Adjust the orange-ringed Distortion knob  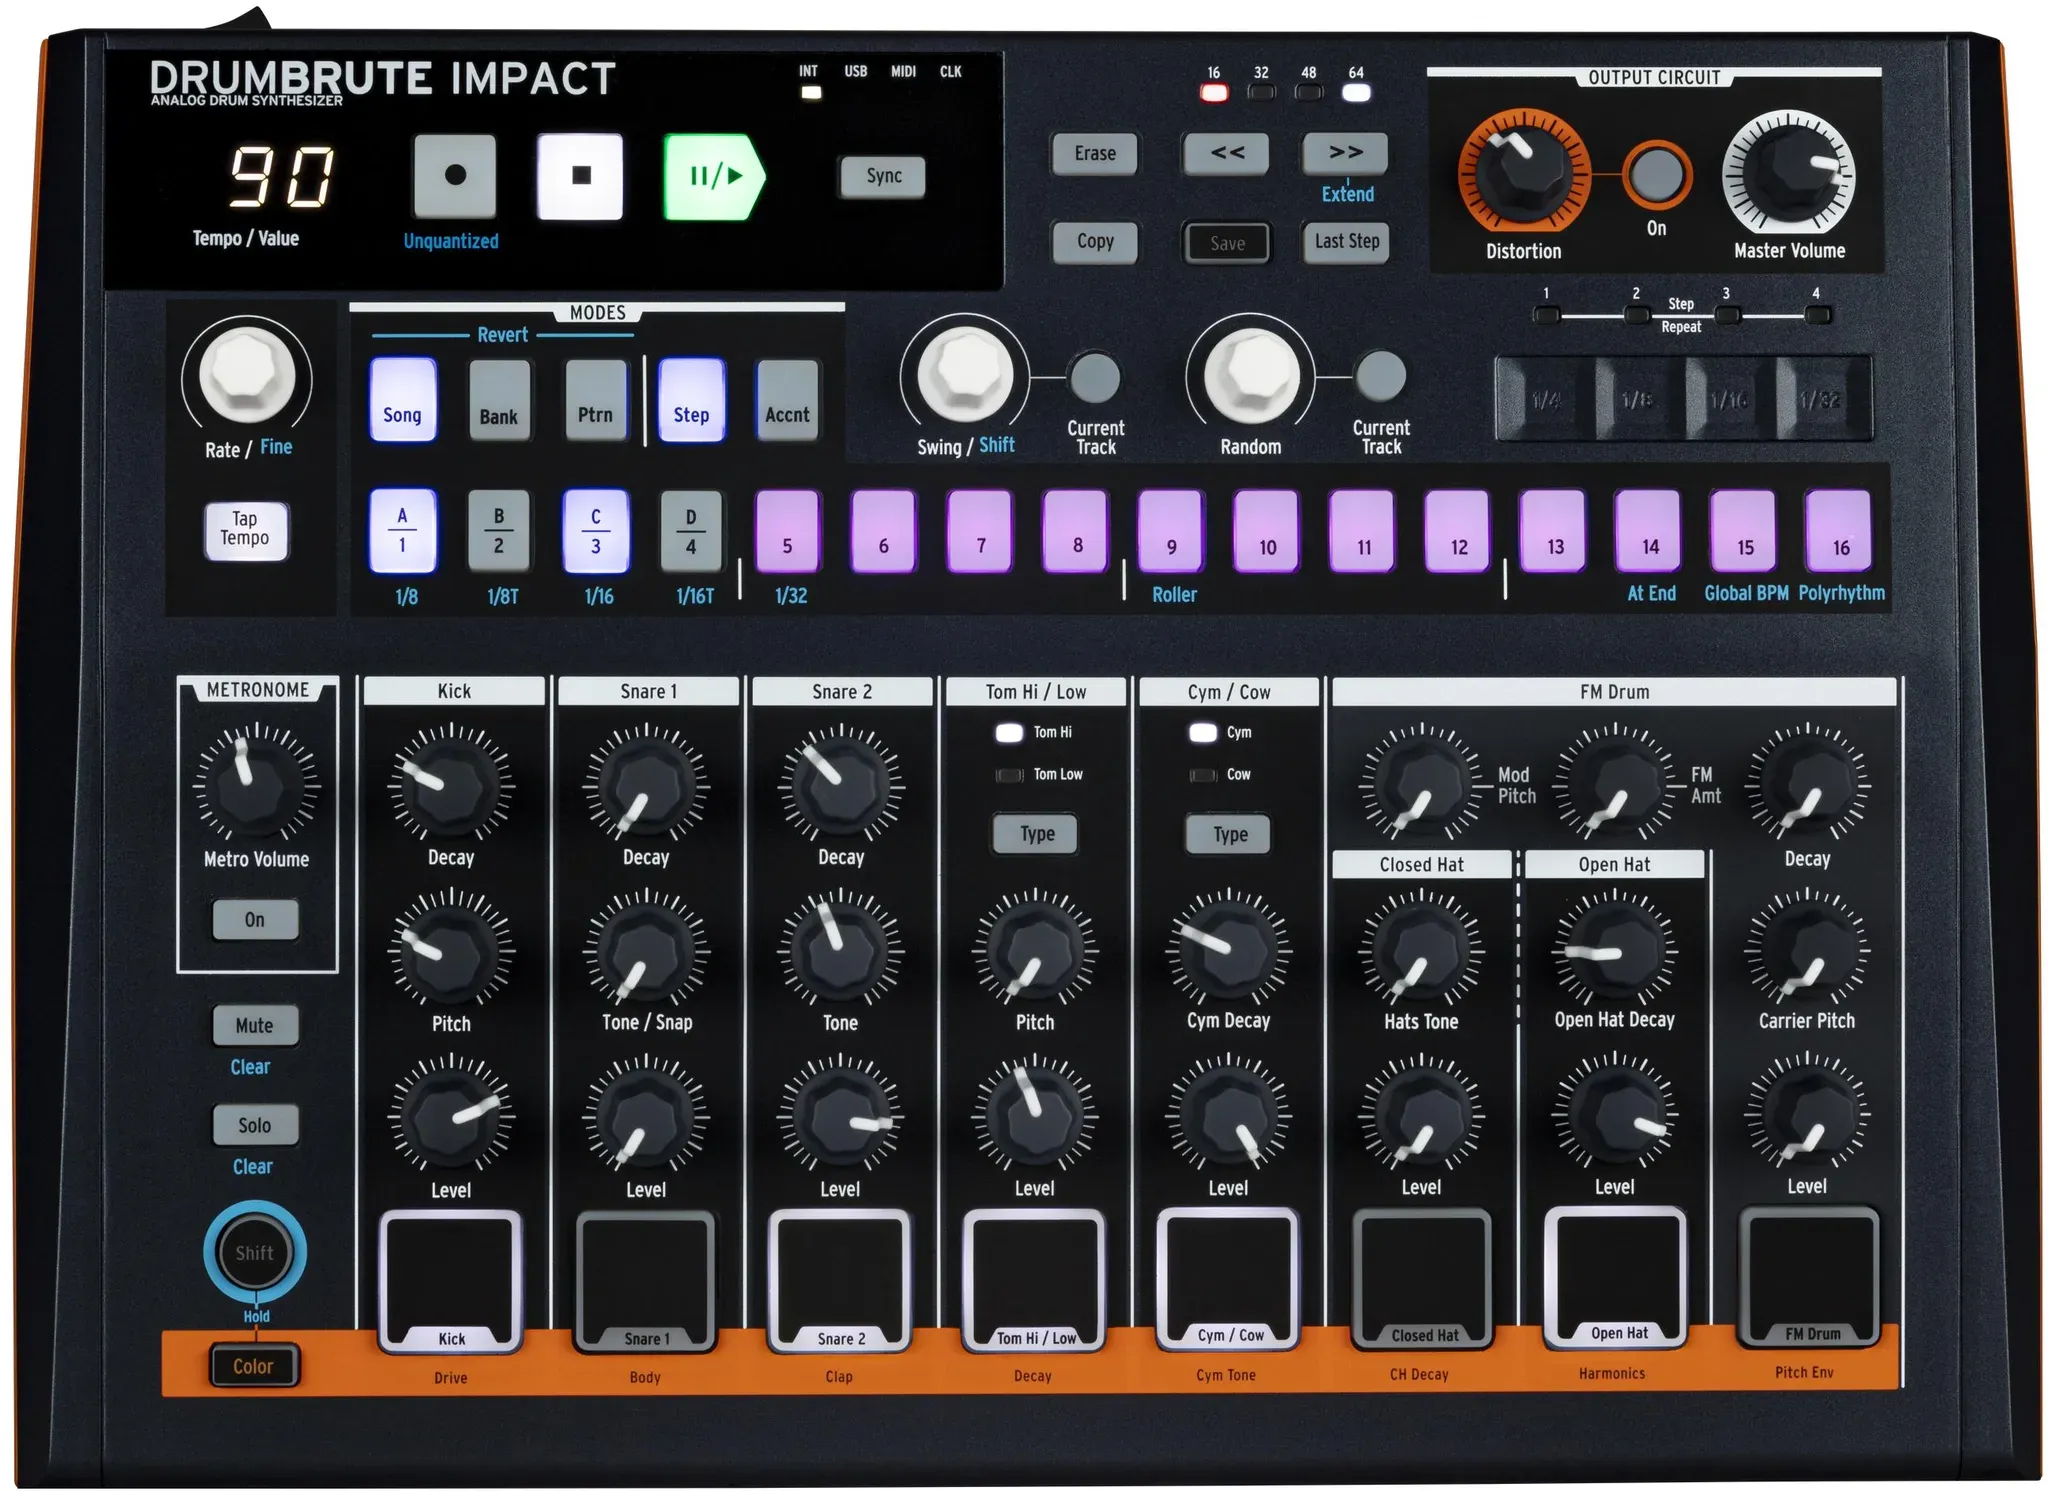tap(1523, 171)
